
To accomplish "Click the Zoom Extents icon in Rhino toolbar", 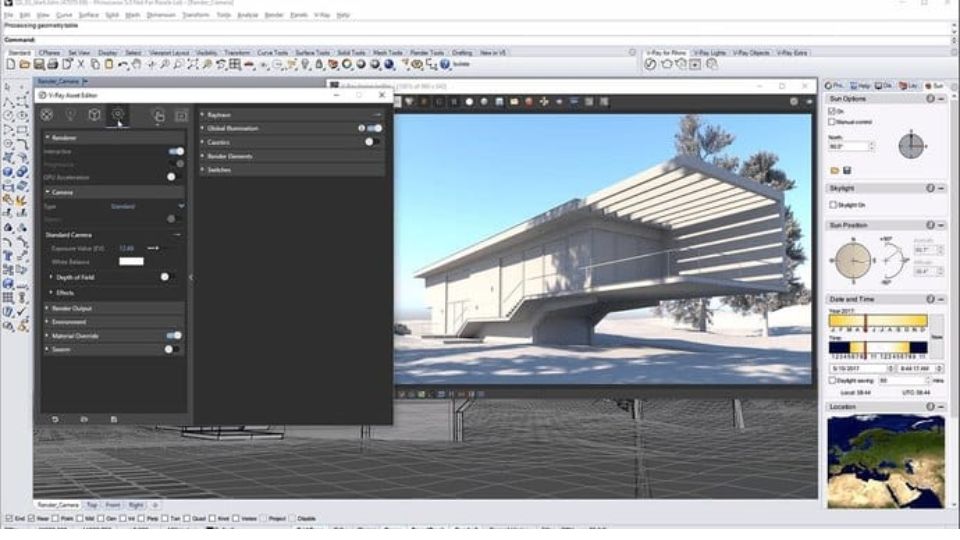I will [193, 64].
